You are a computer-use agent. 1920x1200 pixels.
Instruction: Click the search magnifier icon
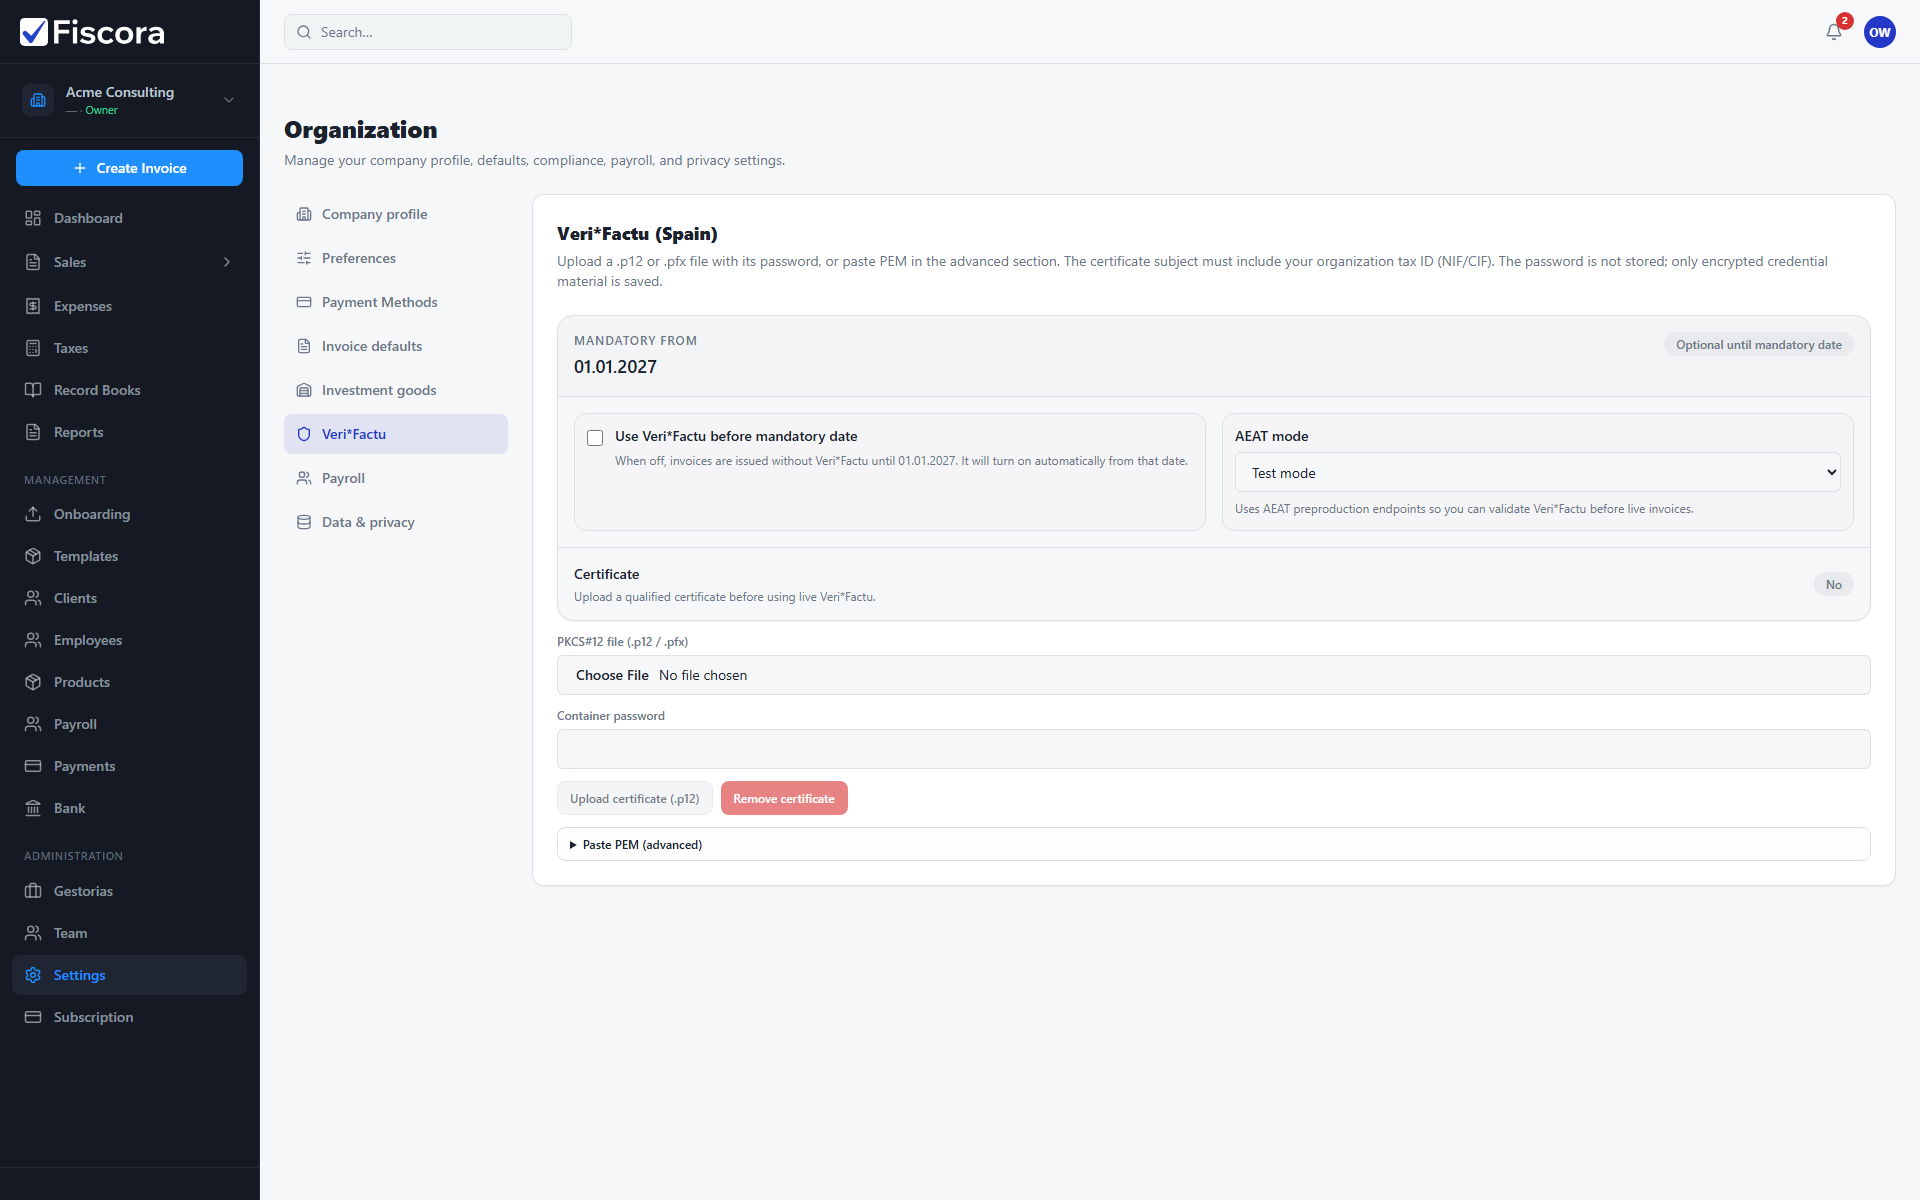point(304,32)
